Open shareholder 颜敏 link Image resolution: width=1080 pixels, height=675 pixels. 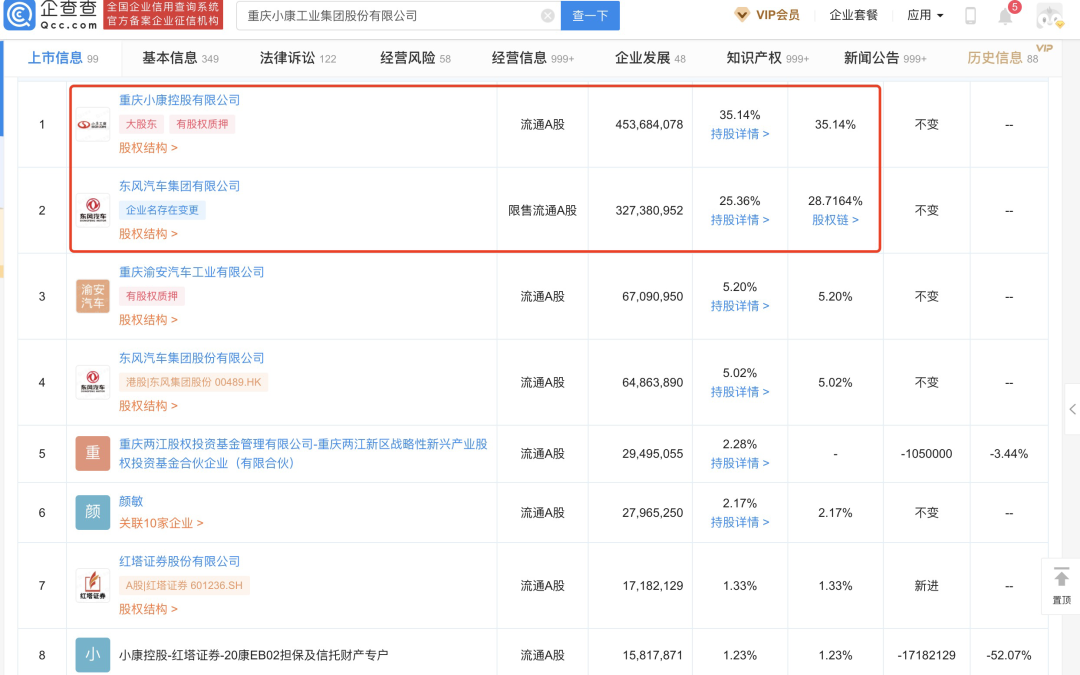(x=131, y=501)
